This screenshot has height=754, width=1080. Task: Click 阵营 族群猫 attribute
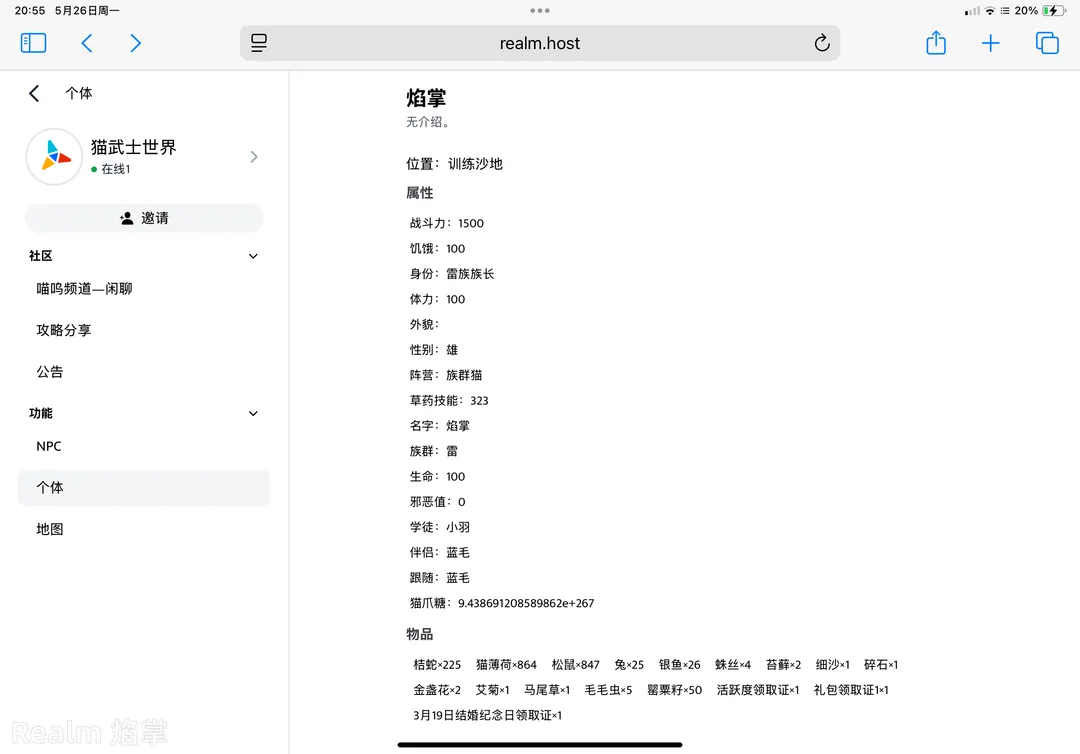pos(446,375)
